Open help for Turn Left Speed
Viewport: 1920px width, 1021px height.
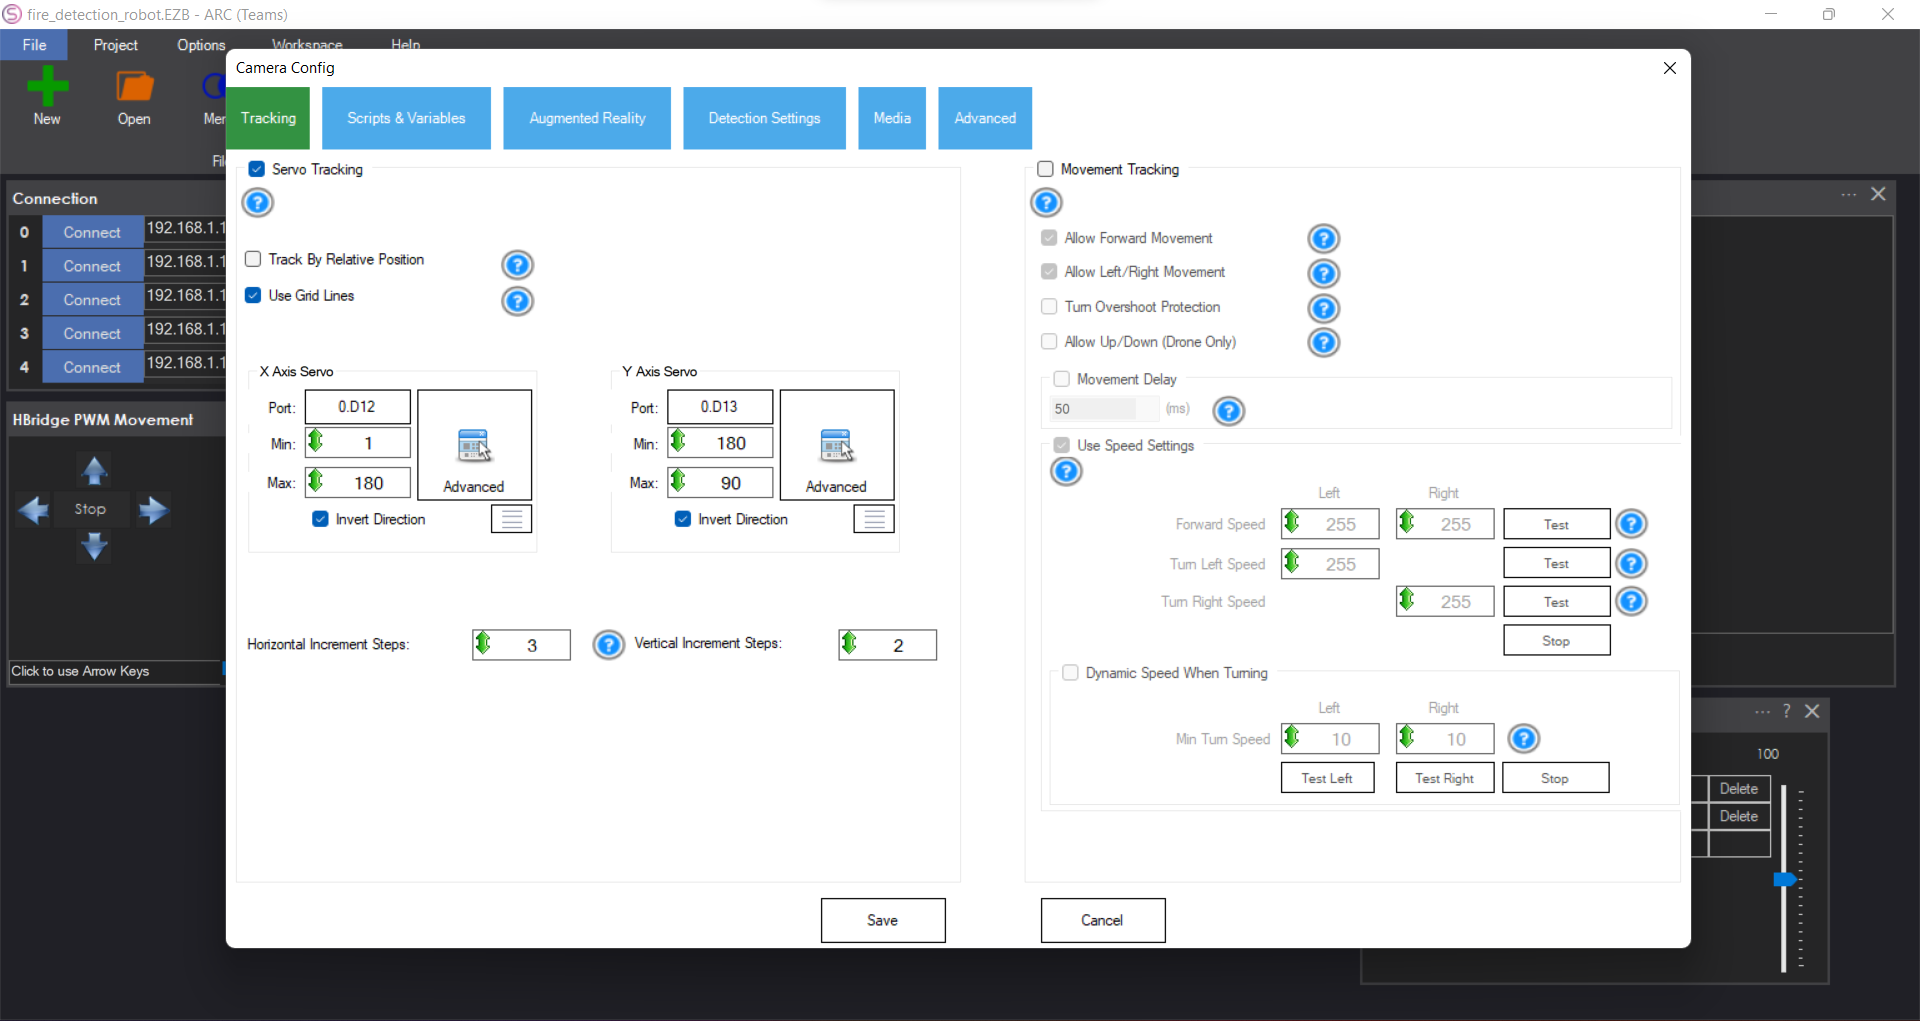pos(1631,564)
